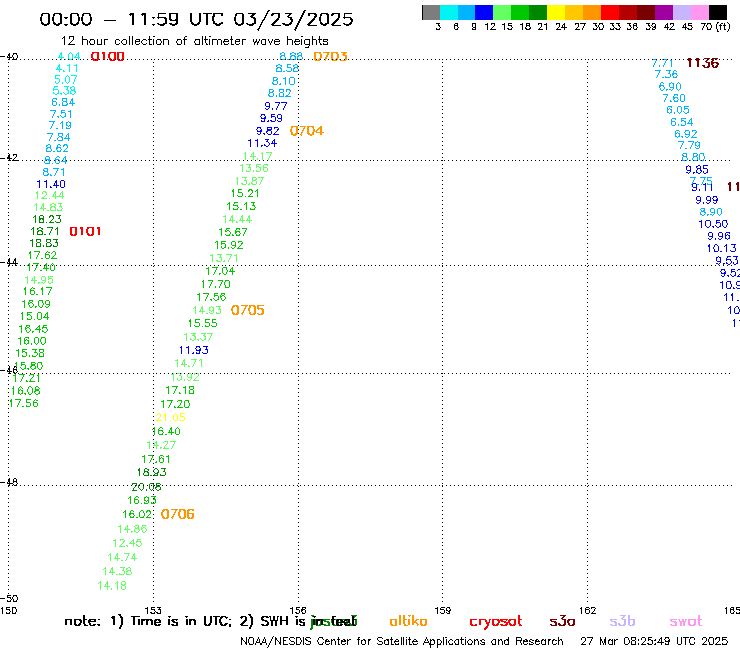740x650 pixels.
Task: Click the wave height reading 18.23
Action: tap(47, 219)
